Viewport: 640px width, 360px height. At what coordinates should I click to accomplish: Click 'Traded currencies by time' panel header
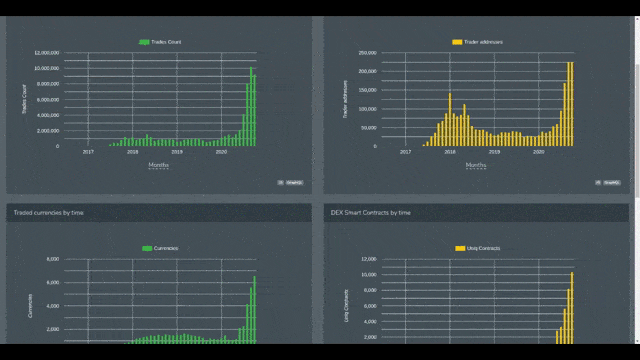click(x=159, y=213)
